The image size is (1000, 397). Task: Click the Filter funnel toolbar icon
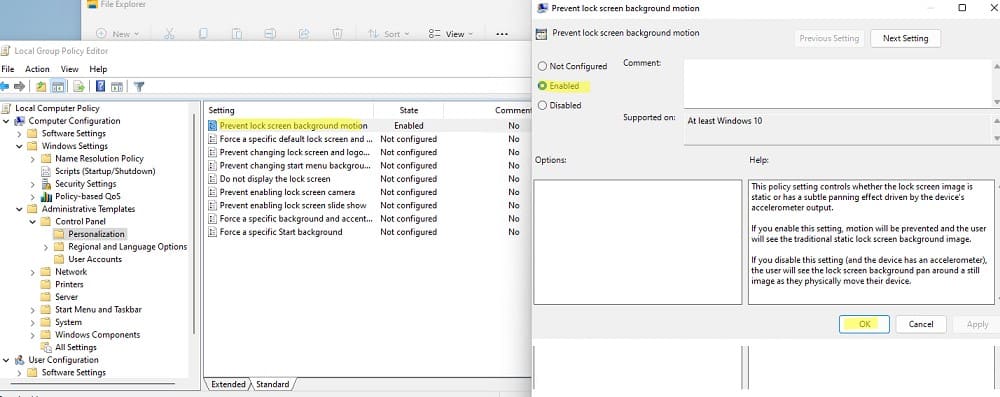click(x=138, y=86)
